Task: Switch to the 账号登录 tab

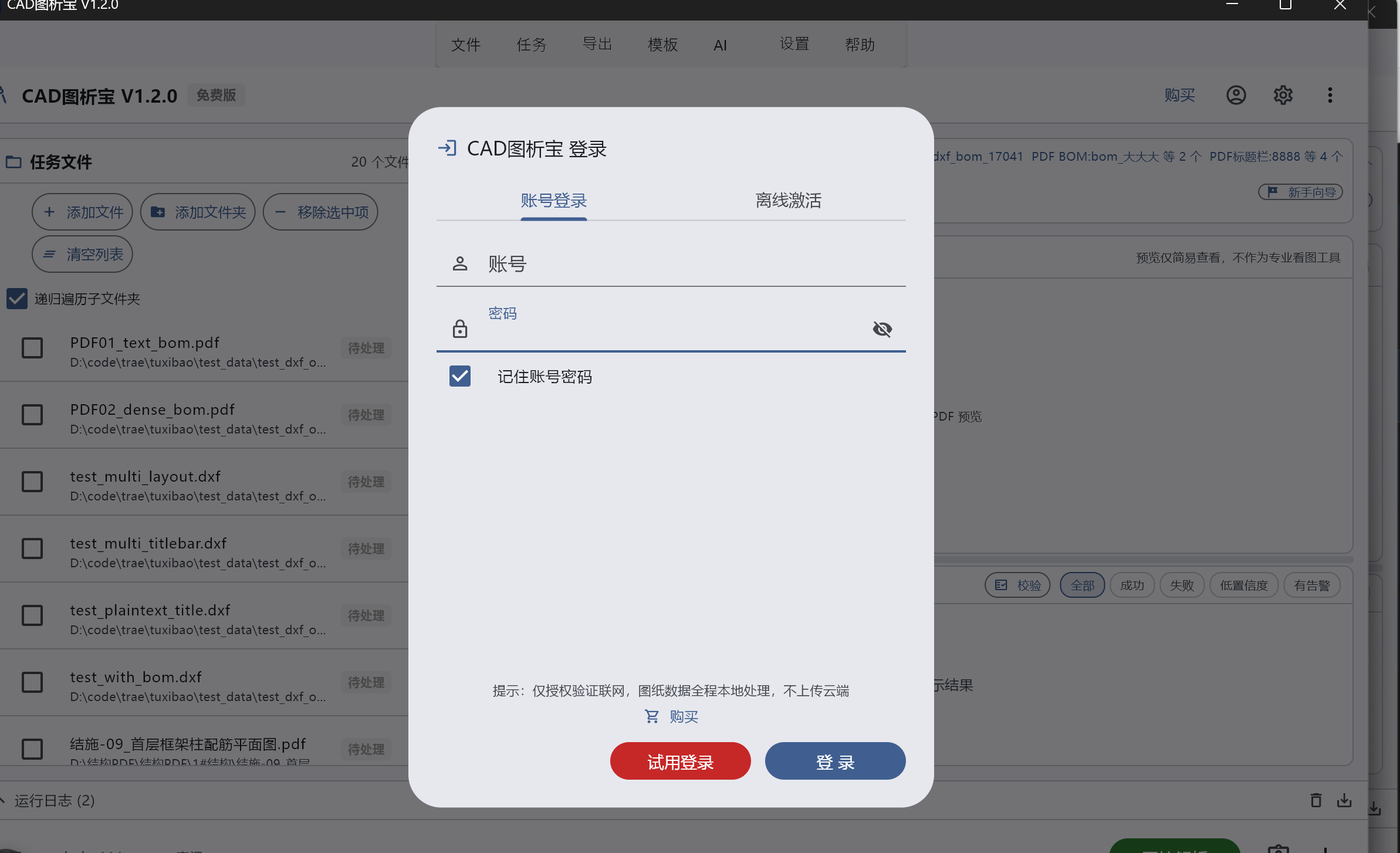Action: 553,200
